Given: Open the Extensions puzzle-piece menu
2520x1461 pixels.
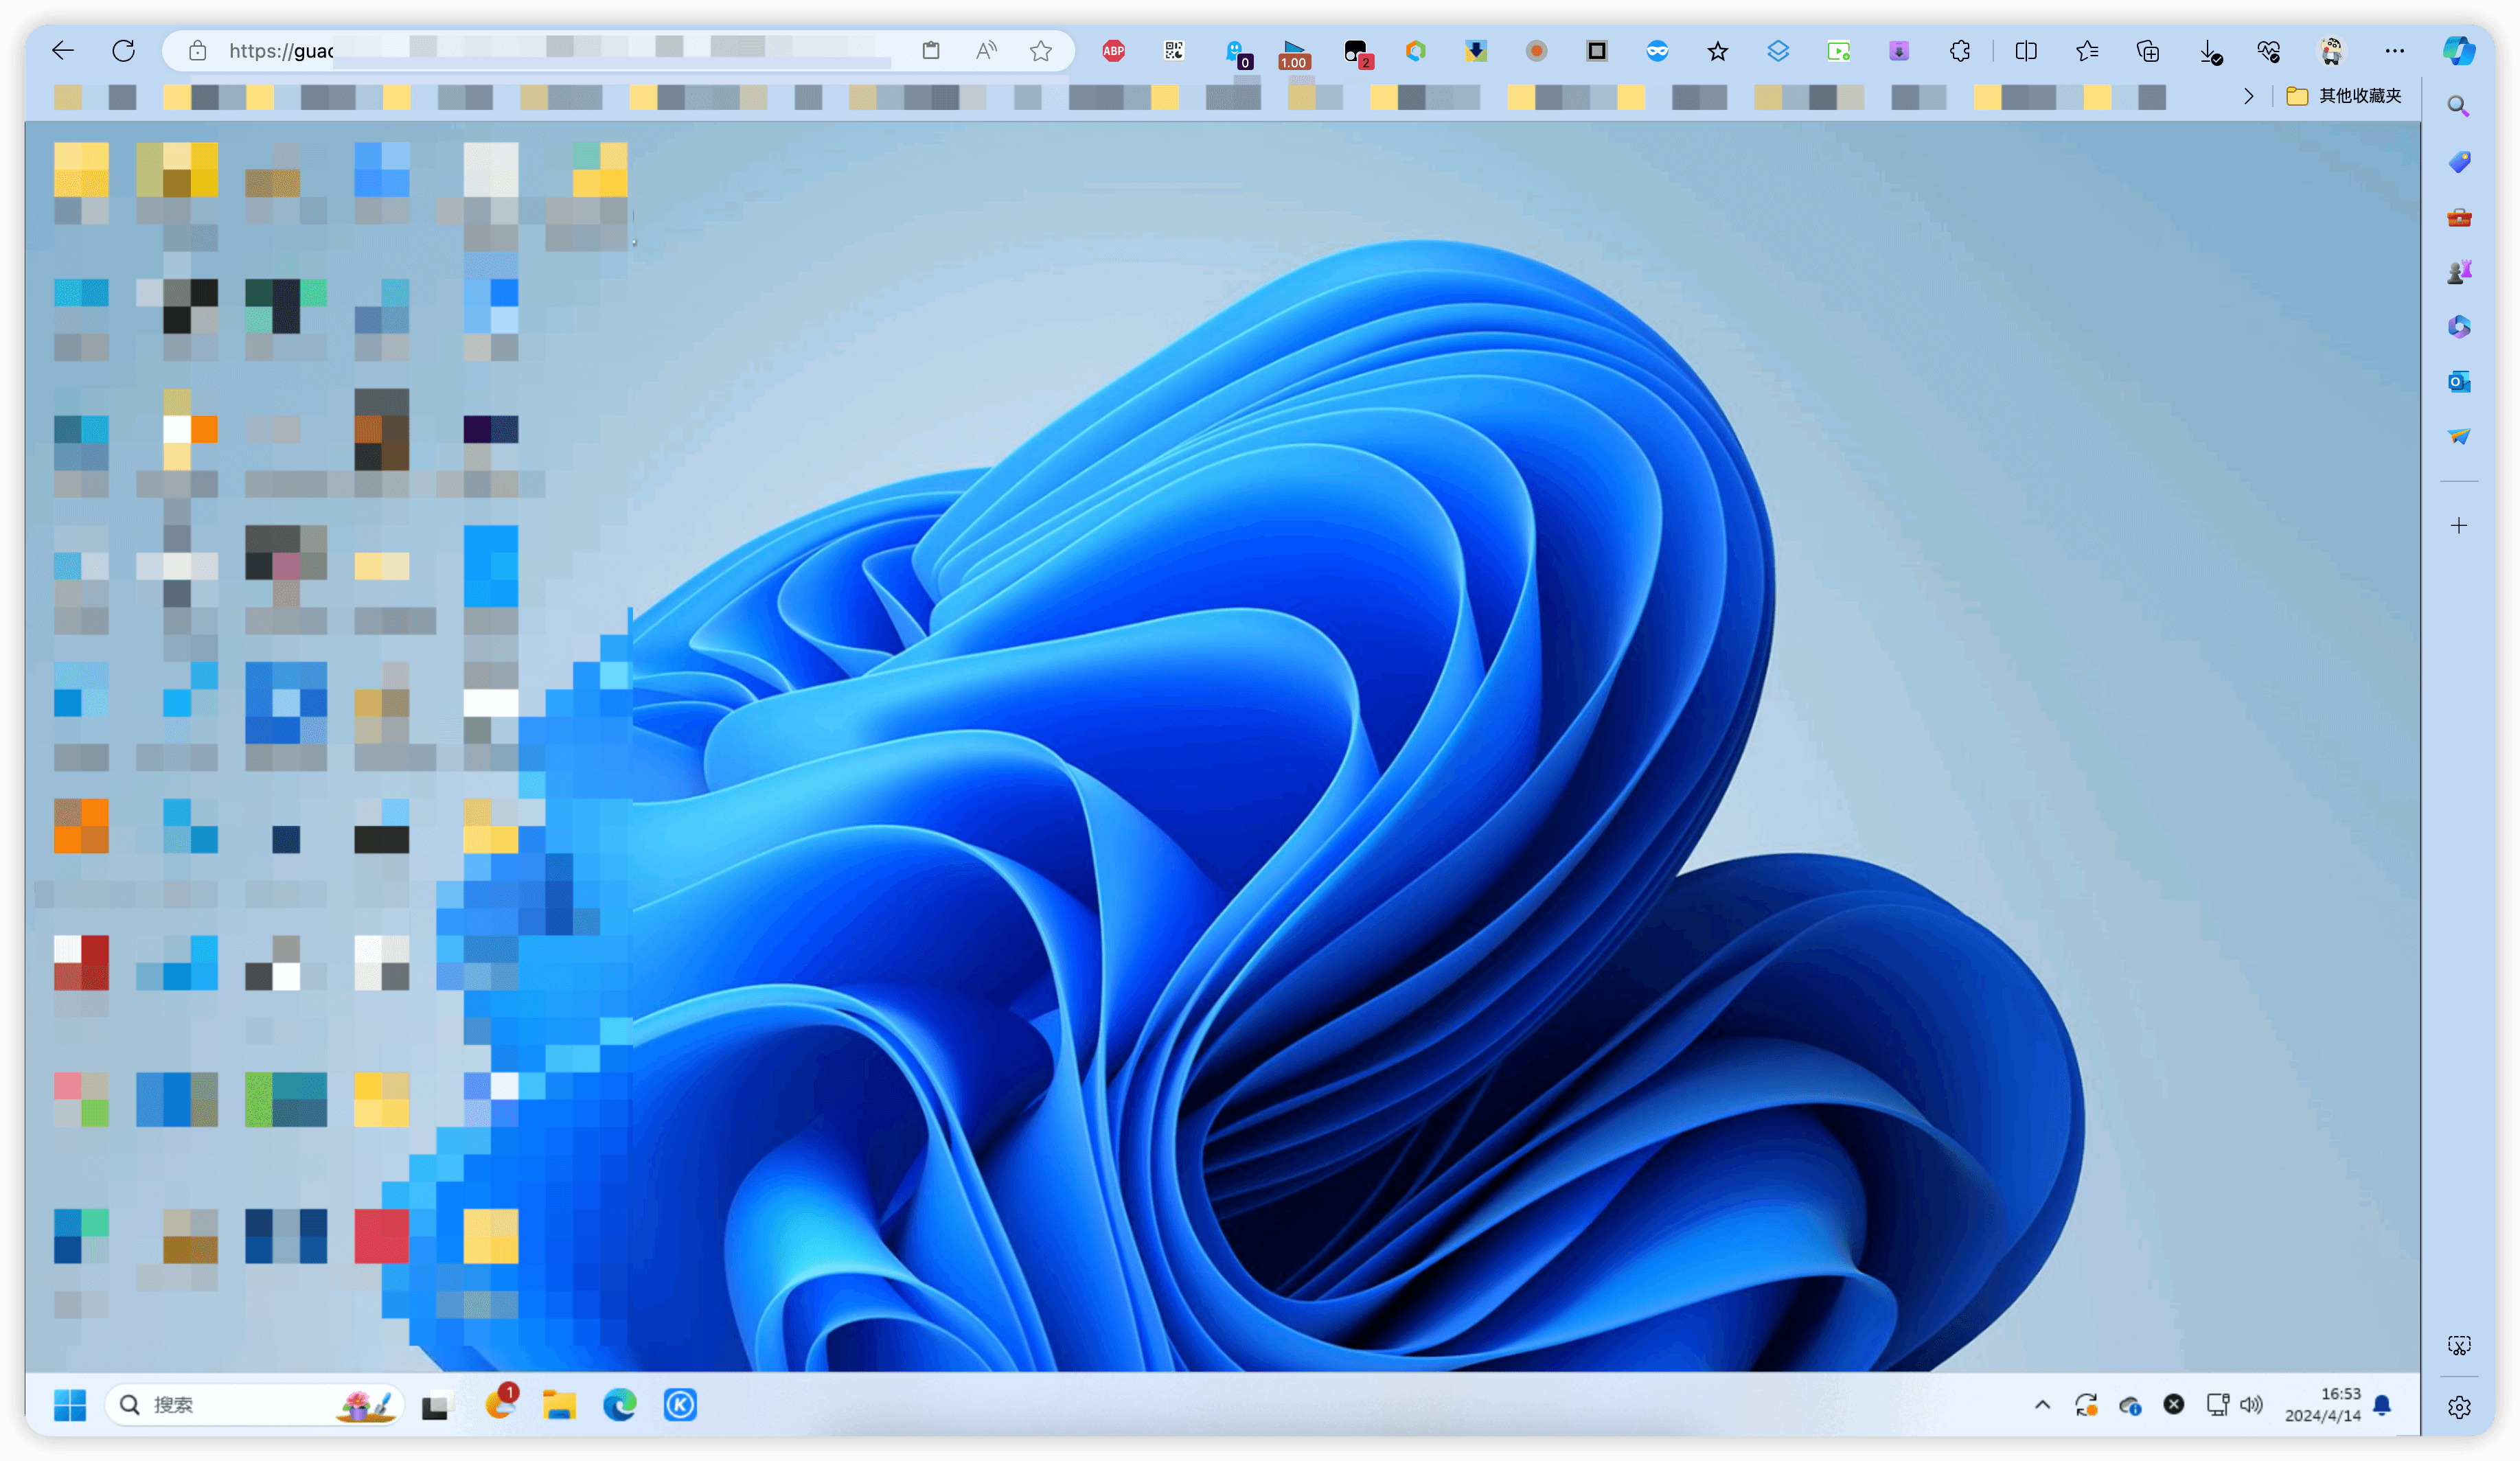Looking at the screenshot, I should pyautogui.click(x=1960, y=50).
